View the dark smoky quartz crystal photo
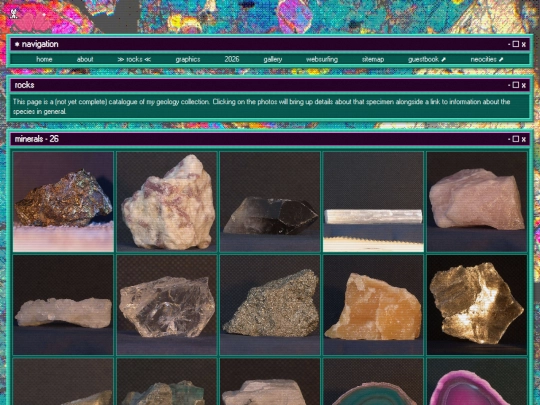Viewport: 540px width, 405px height. click(270, 202)
